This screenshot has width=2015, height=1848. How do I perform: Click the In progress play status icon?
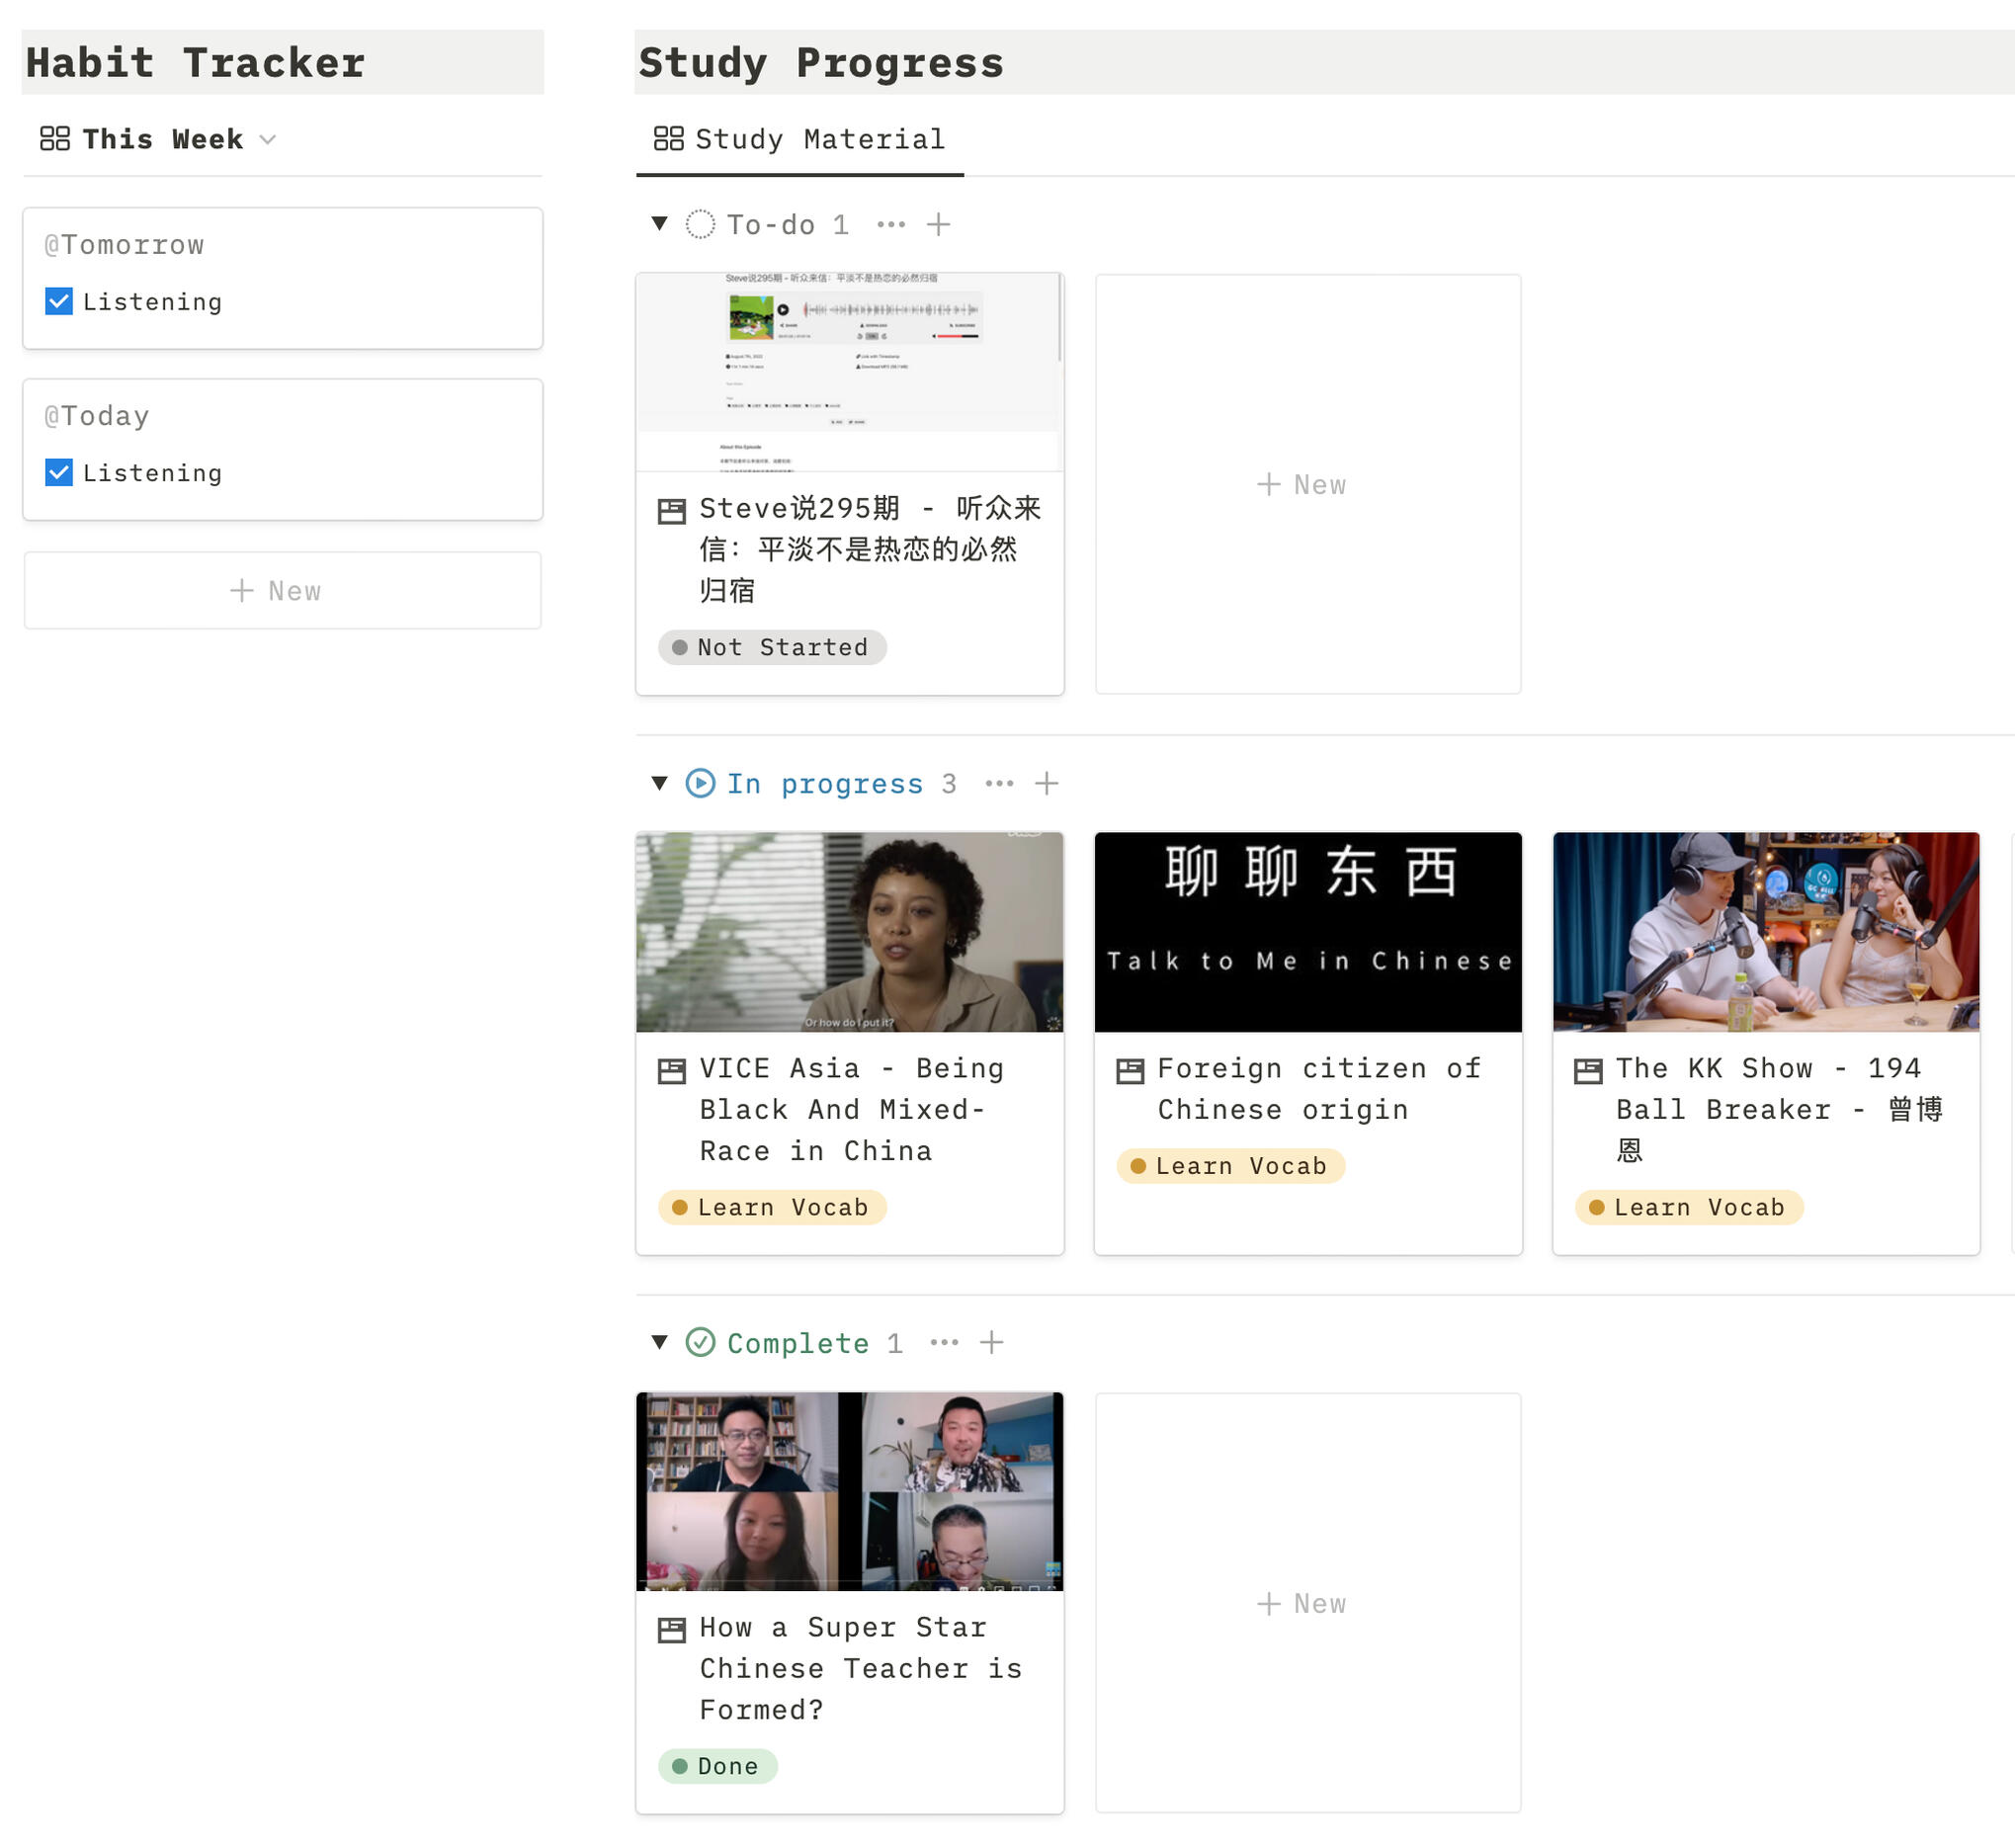coord(700,784)
